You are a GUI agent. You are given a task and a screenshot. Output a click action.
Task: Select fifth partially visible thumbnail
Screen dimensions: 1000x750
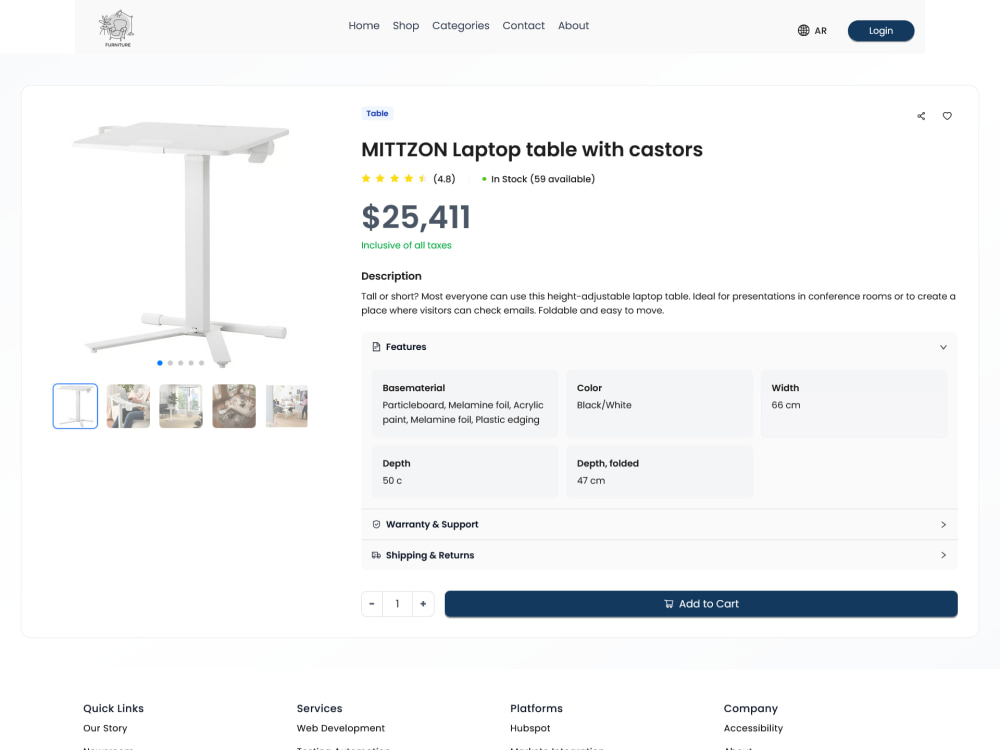(286, 406)
